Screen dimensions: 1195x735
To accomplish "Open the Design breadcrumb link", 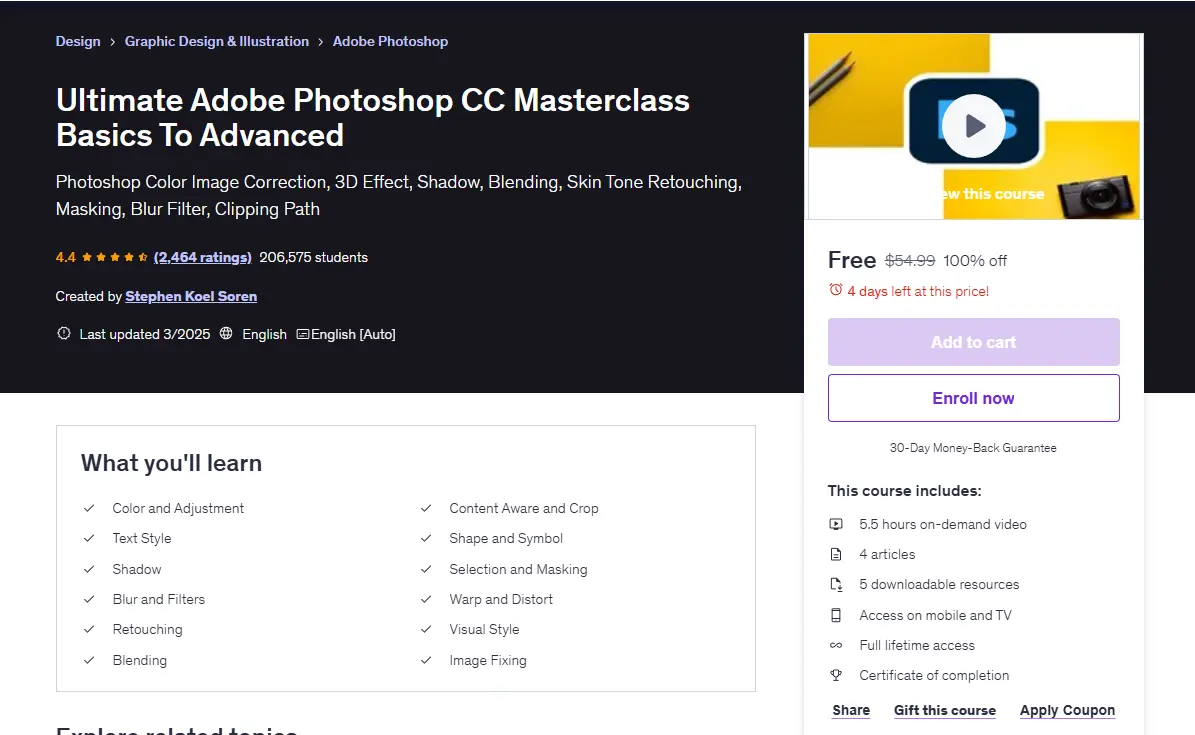I will (x=78, y=41).
